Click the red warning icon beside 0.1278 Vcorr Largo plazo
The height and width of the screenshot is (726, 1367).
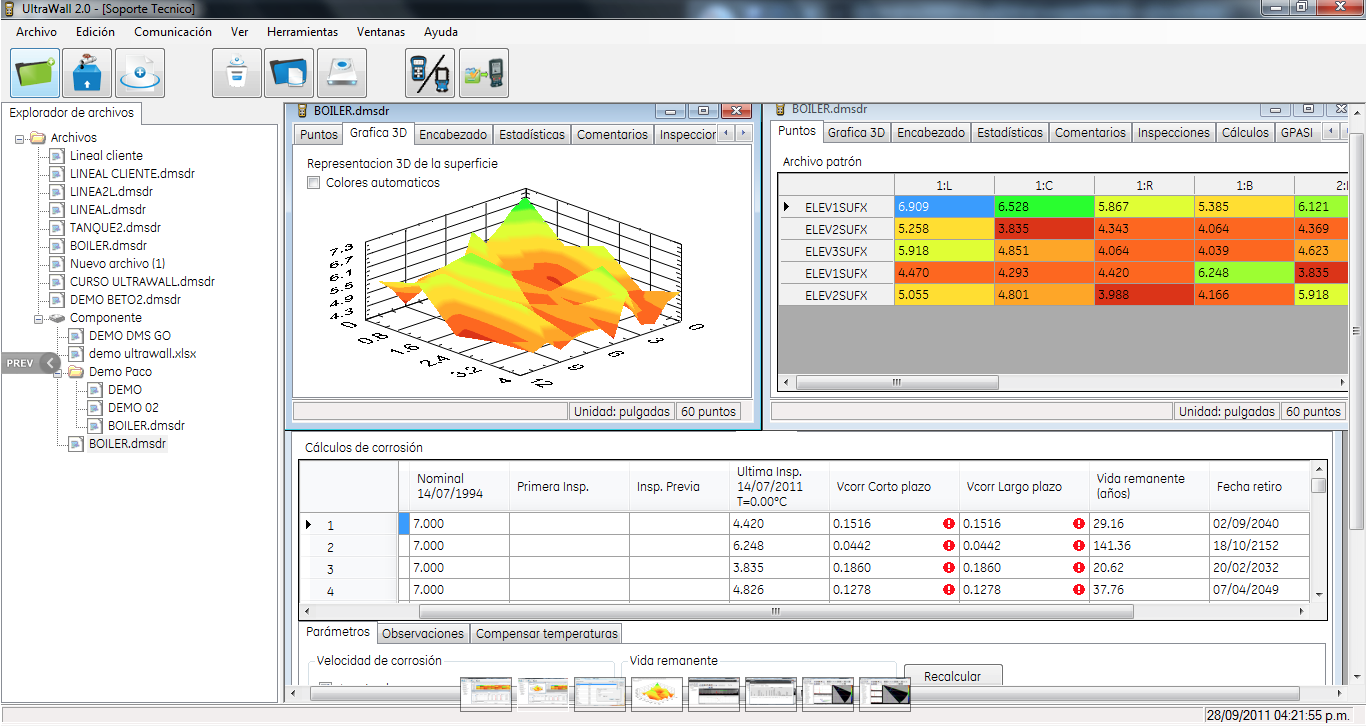[1079, 590]
